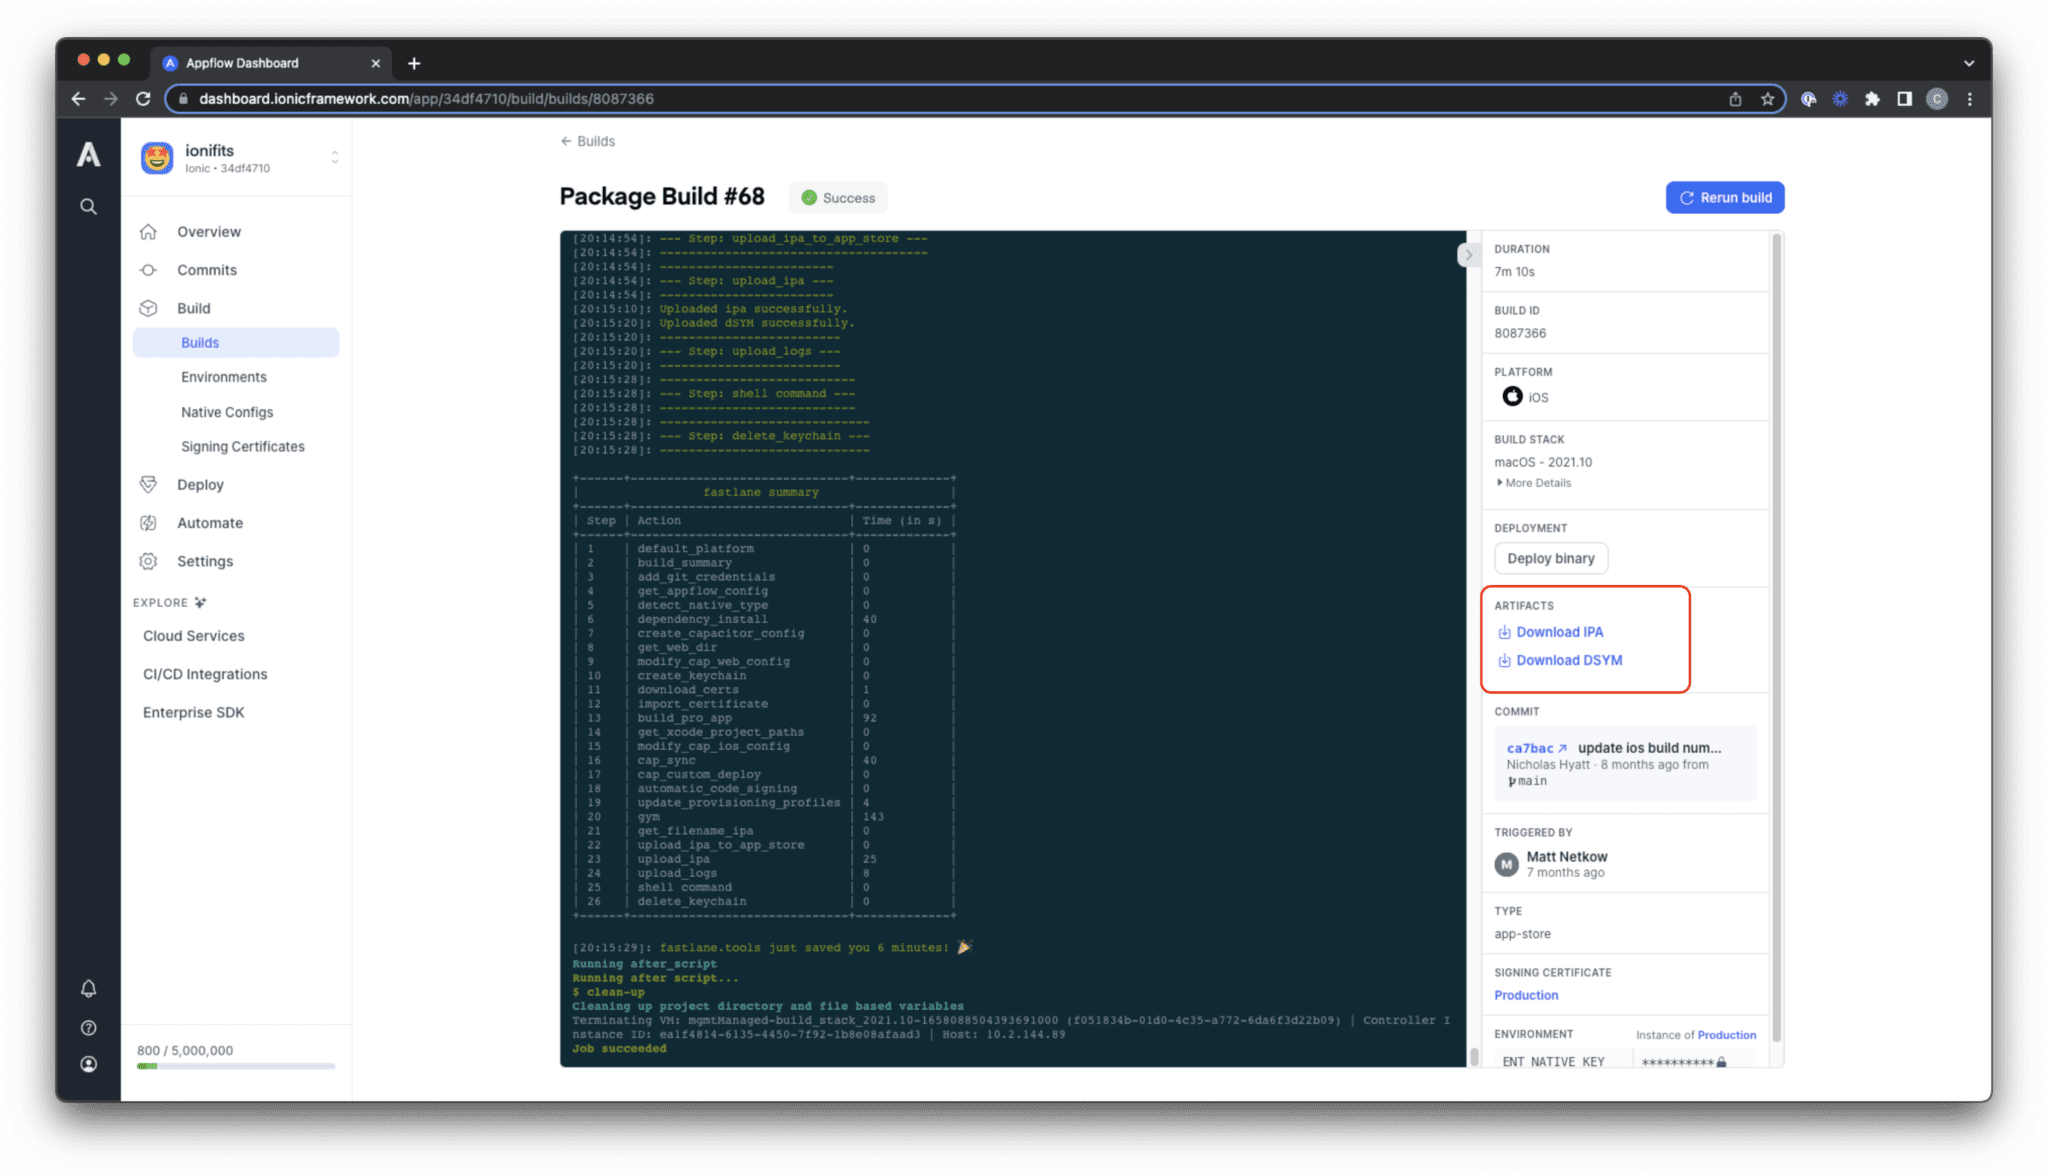Open the user account icon in the sidebar
Image resolution: width=2048 pixels, height=1176 pixels.
[x=89, y=1064]
